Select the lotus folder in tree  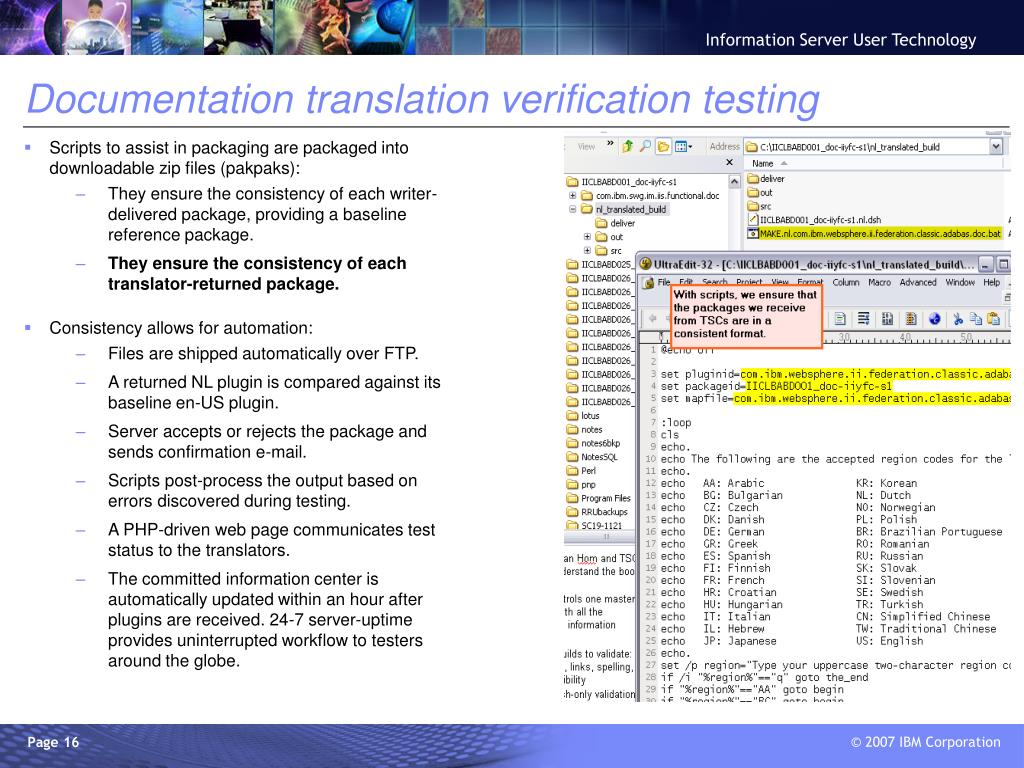pos(583,415)
